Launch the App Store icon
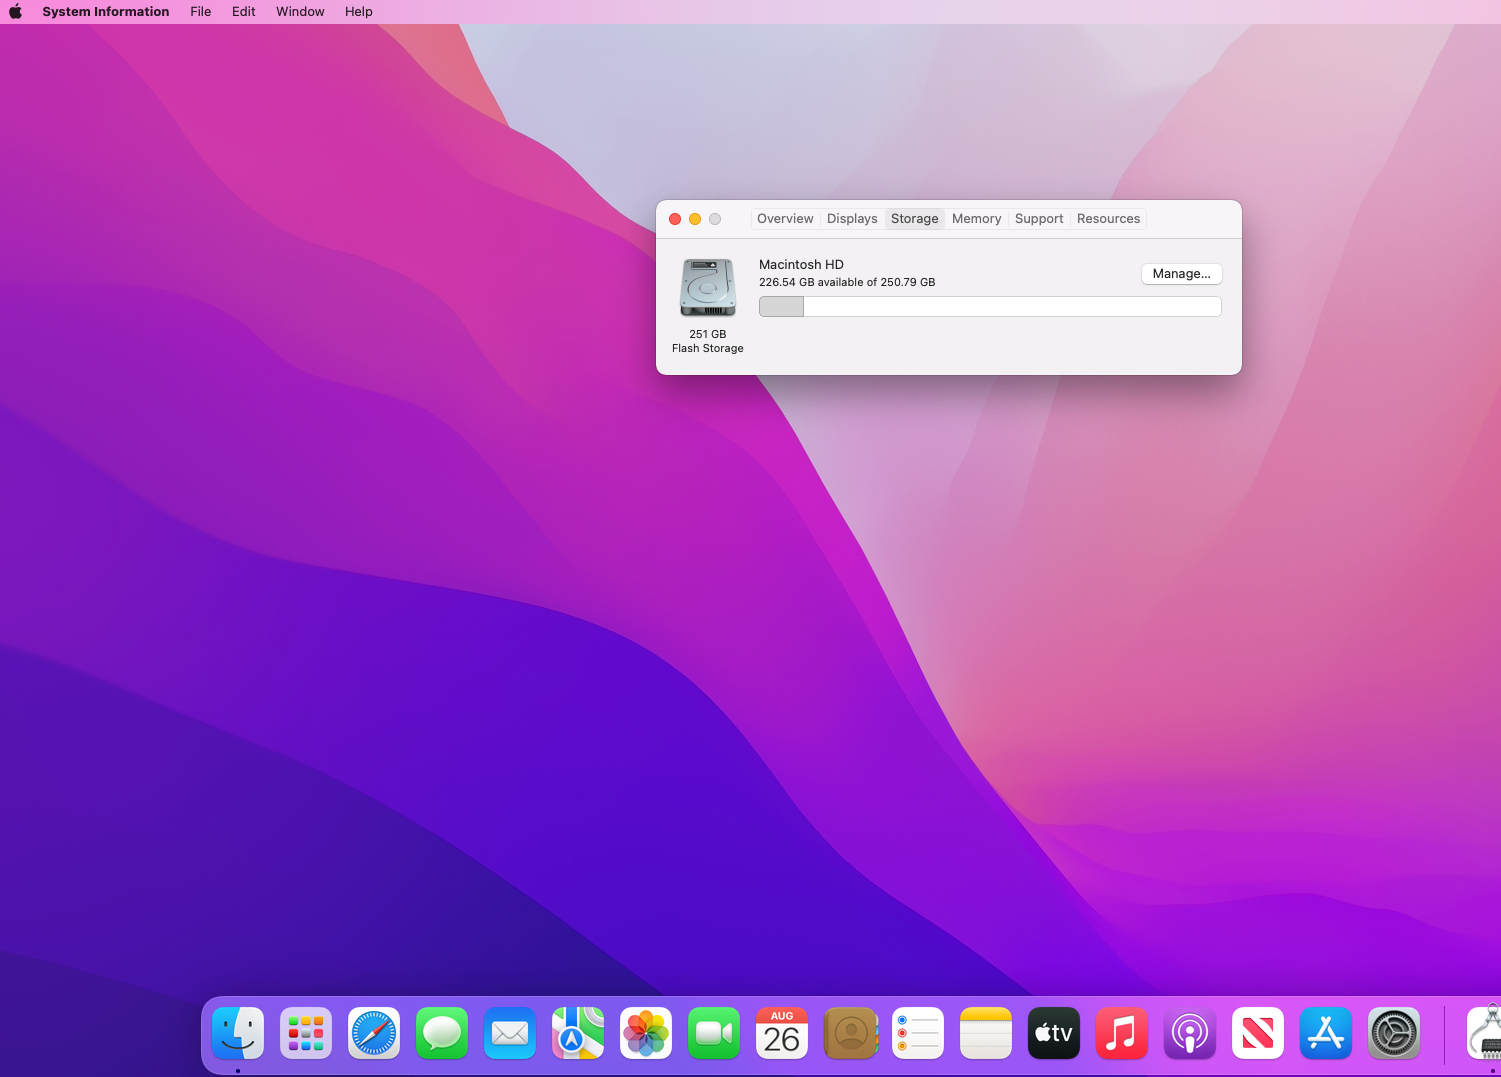Image resolution: width=1501 pixels, height=1077 pixels. (x=1326, y=1033)
